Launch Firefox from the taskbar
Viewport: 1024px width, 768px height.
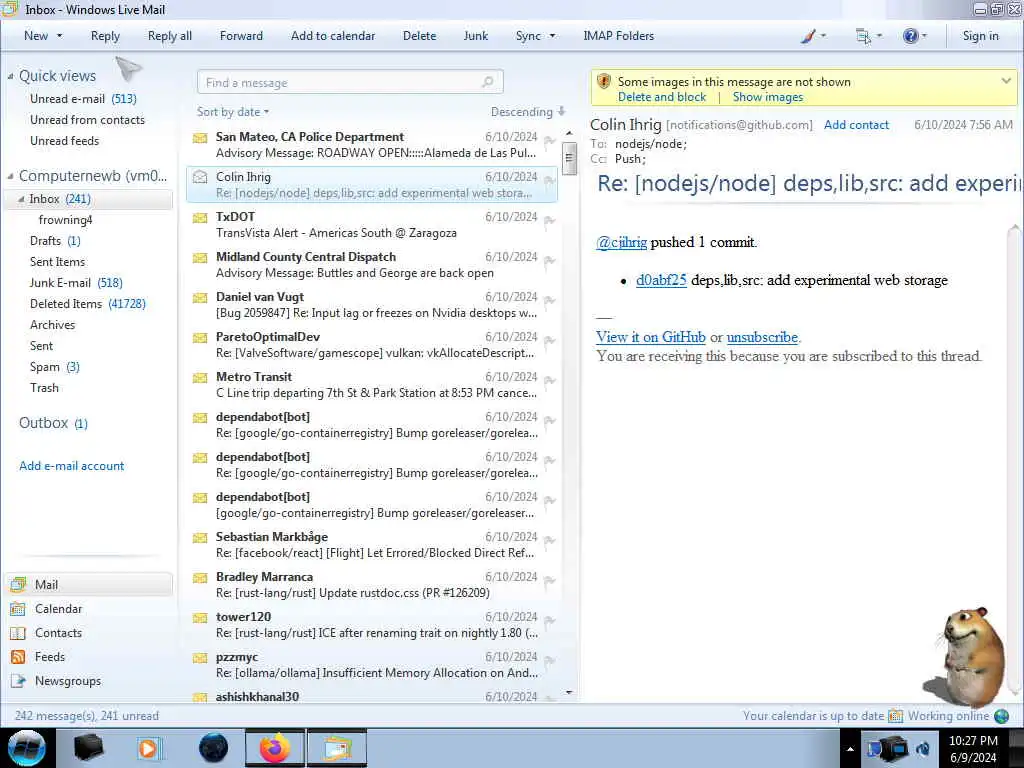[274, 748]
